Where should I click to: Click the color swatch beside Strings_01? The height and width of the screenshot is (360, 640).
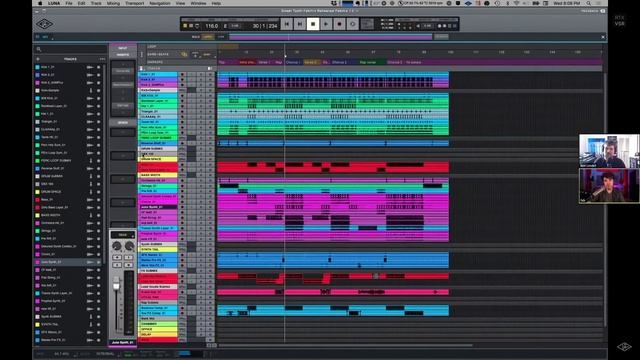click(38, 231)
